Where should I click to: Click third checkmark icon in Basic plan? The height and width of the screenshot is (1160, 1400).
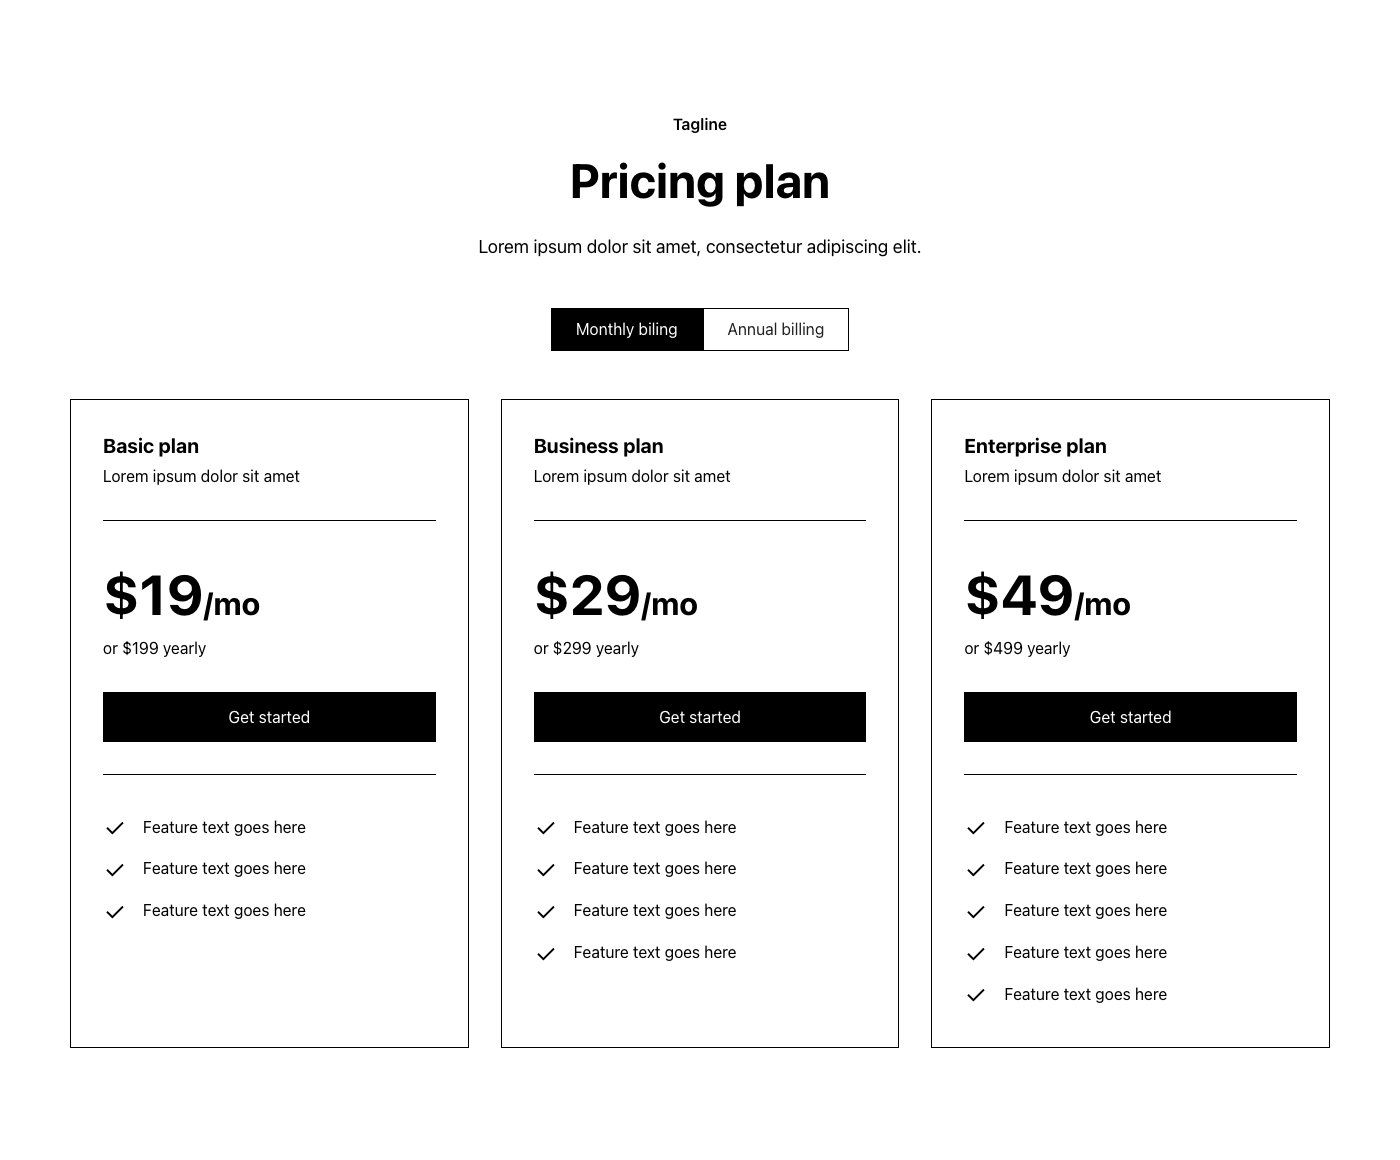pos(115,912)
